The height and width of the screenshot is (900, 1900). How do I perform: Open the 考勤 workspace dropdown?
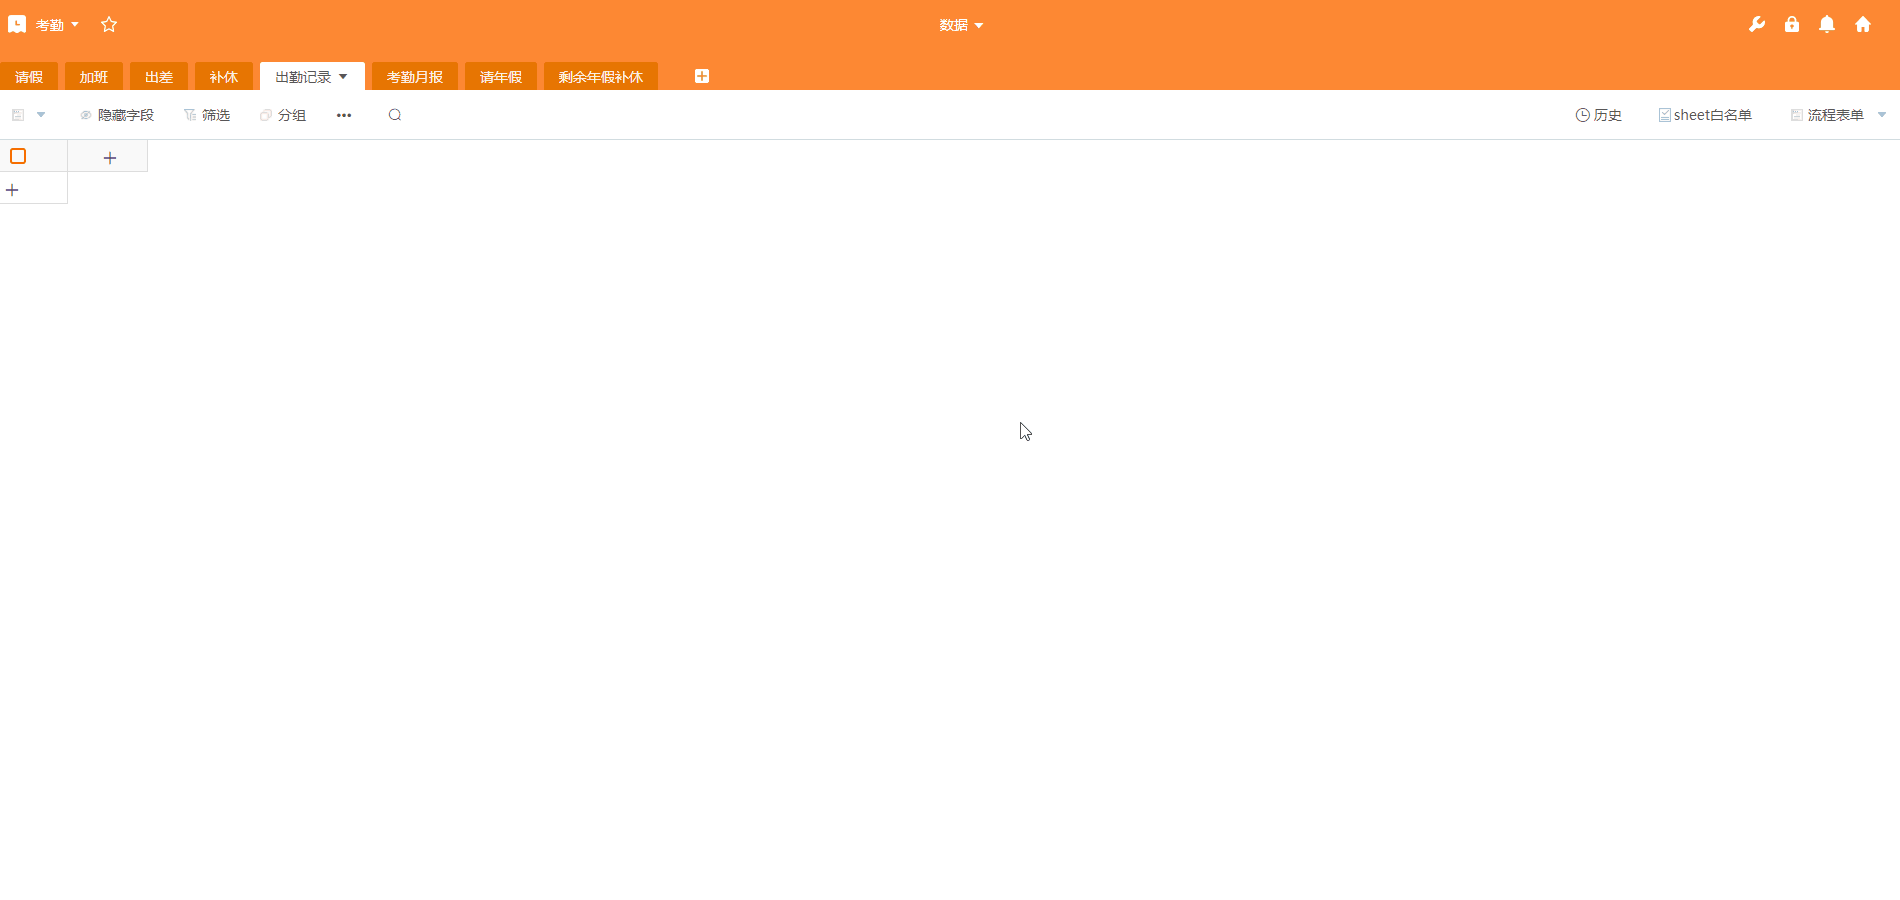coord(57,25)
